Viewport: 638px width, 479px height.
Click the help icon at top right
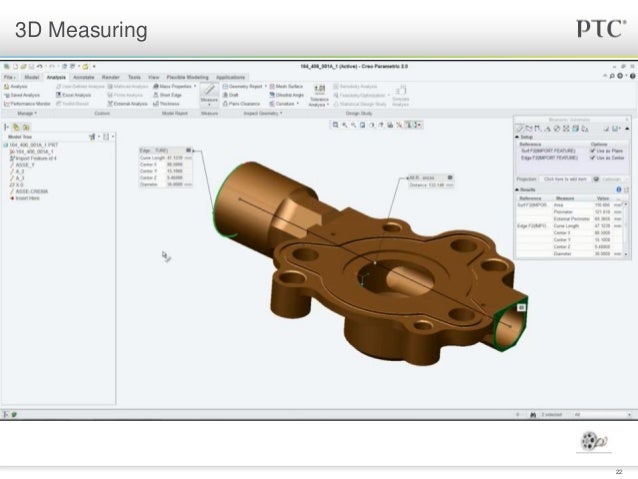point(633,76)
